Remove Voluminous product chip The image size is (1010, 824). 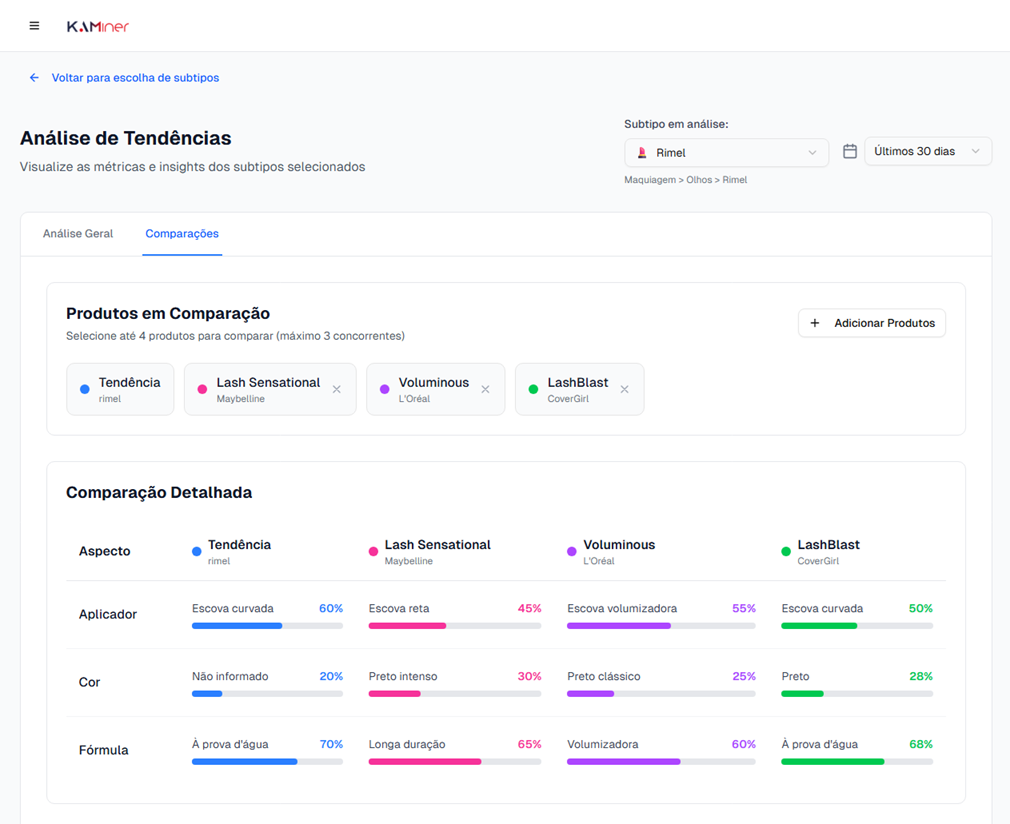click(485, 389)
